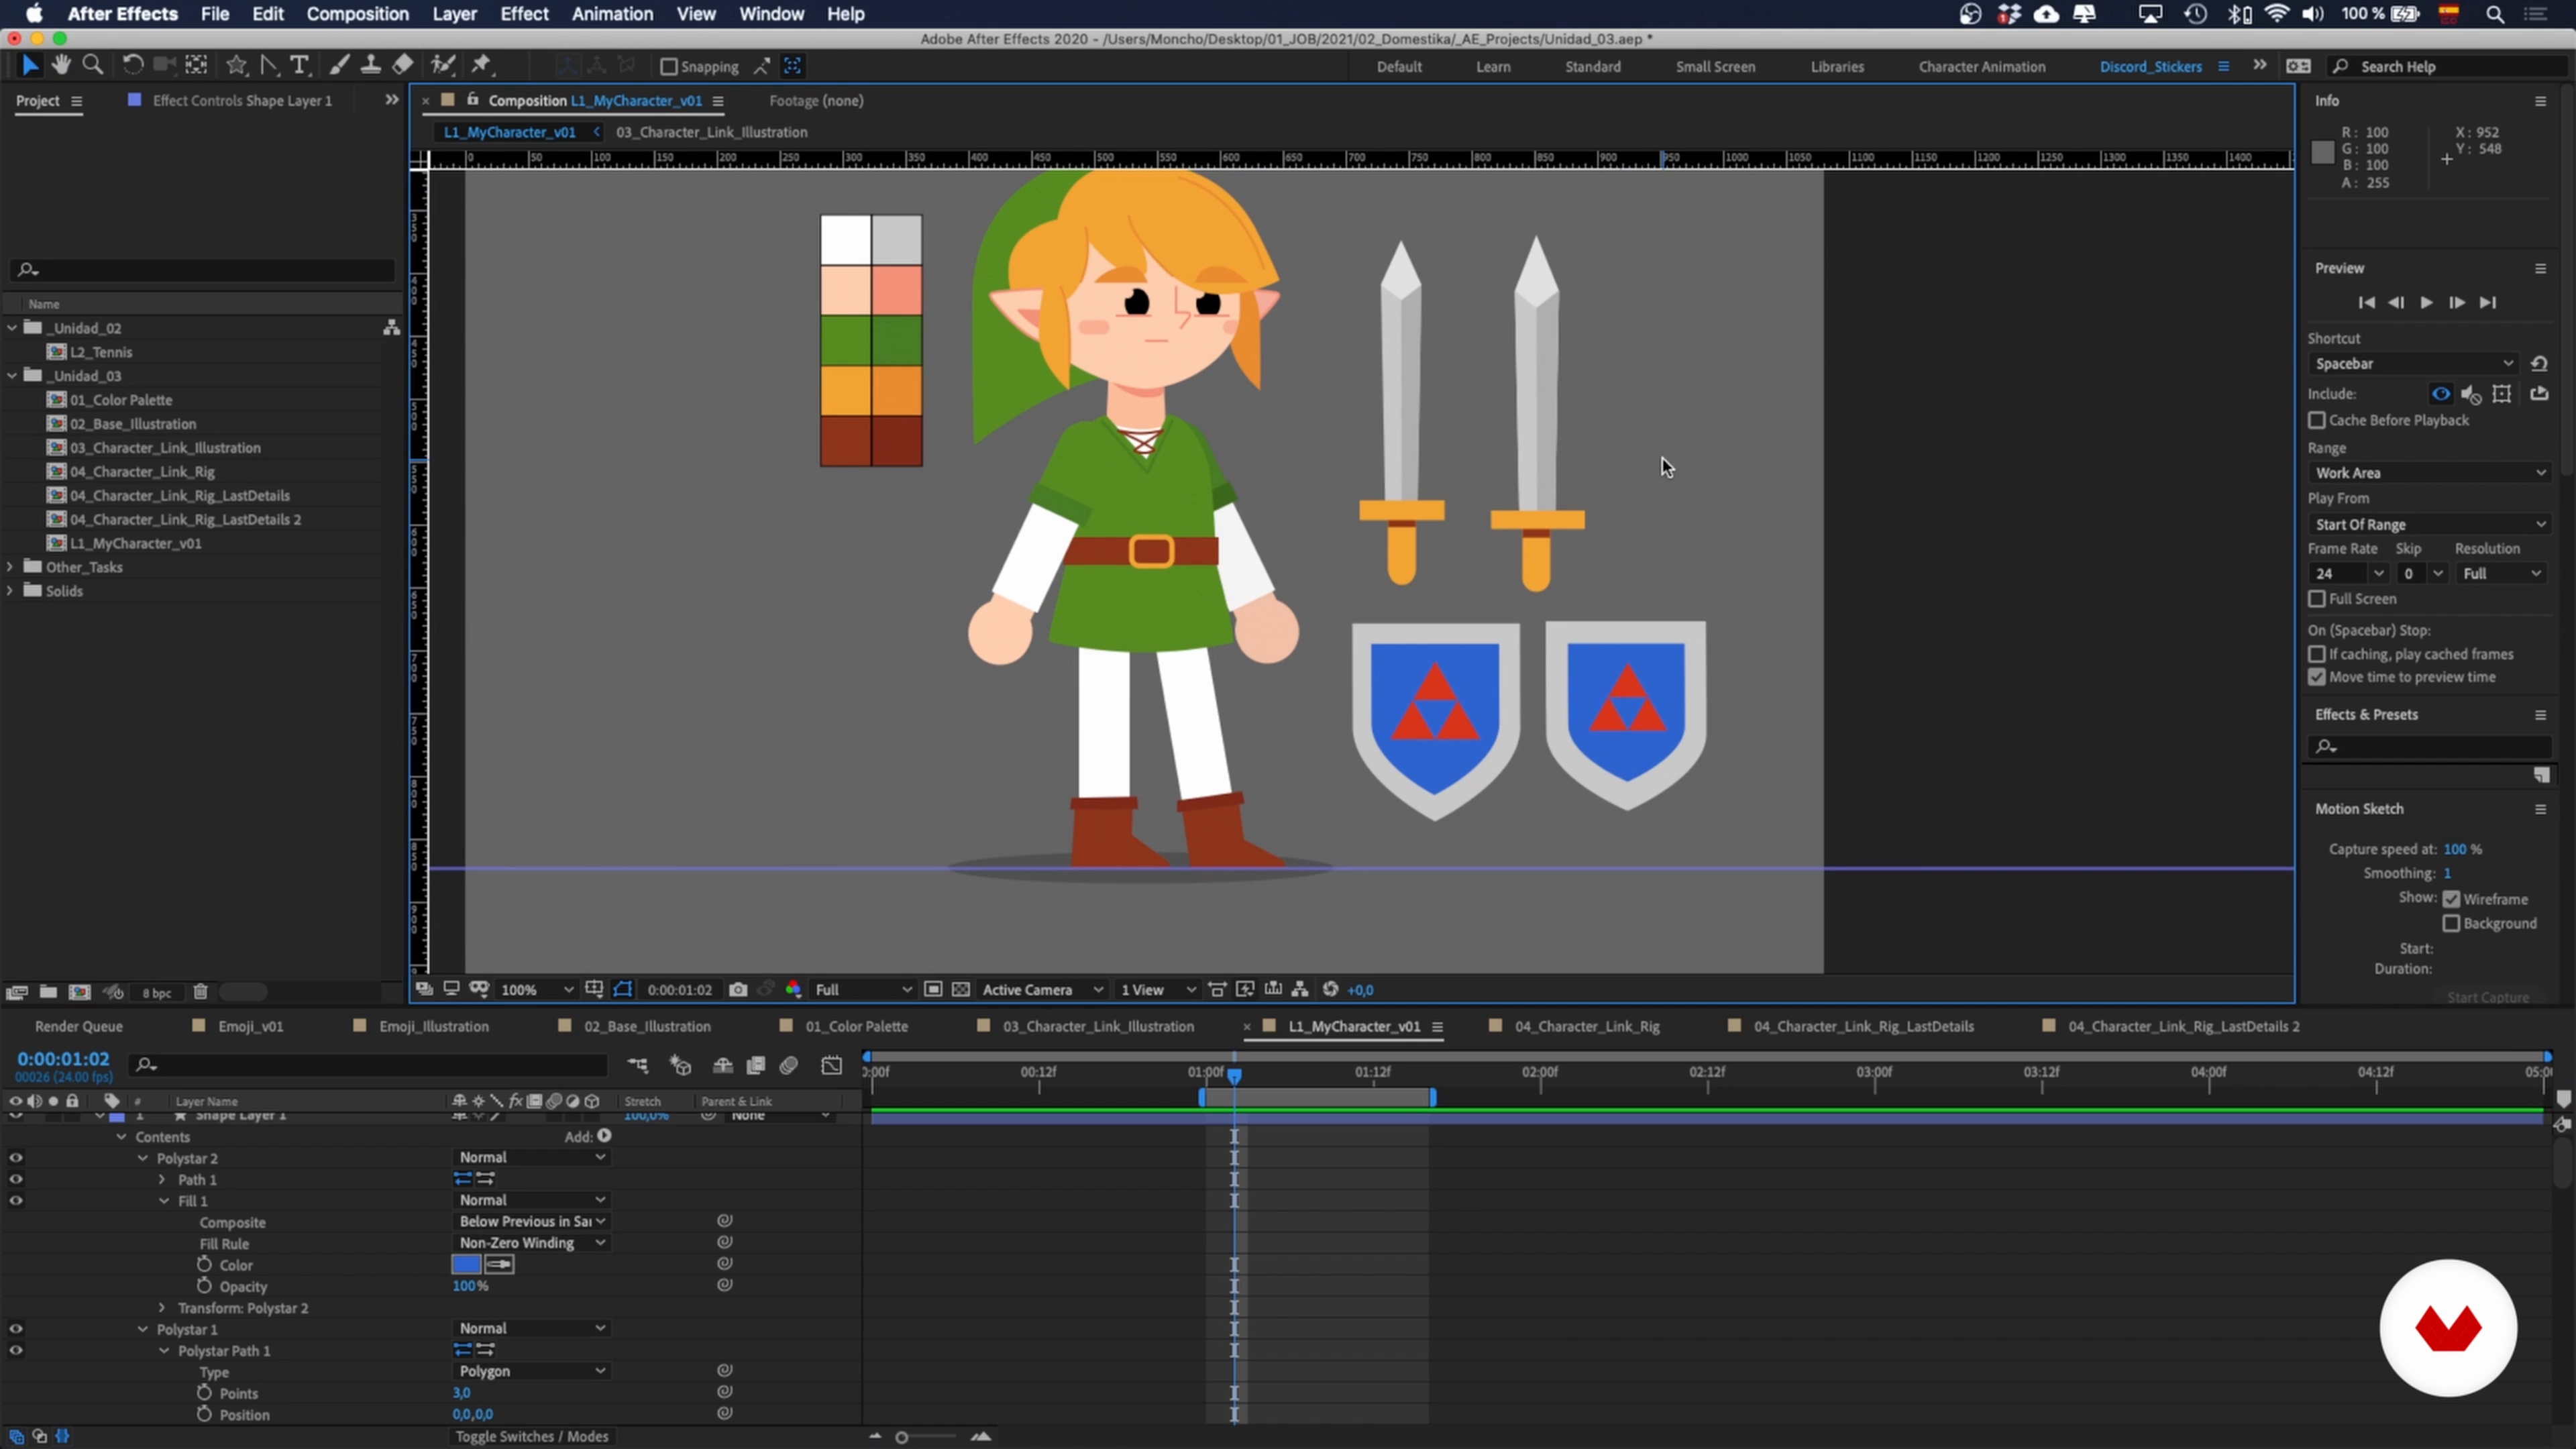Open the Polystar Type Polygon dropdown

531,1371
